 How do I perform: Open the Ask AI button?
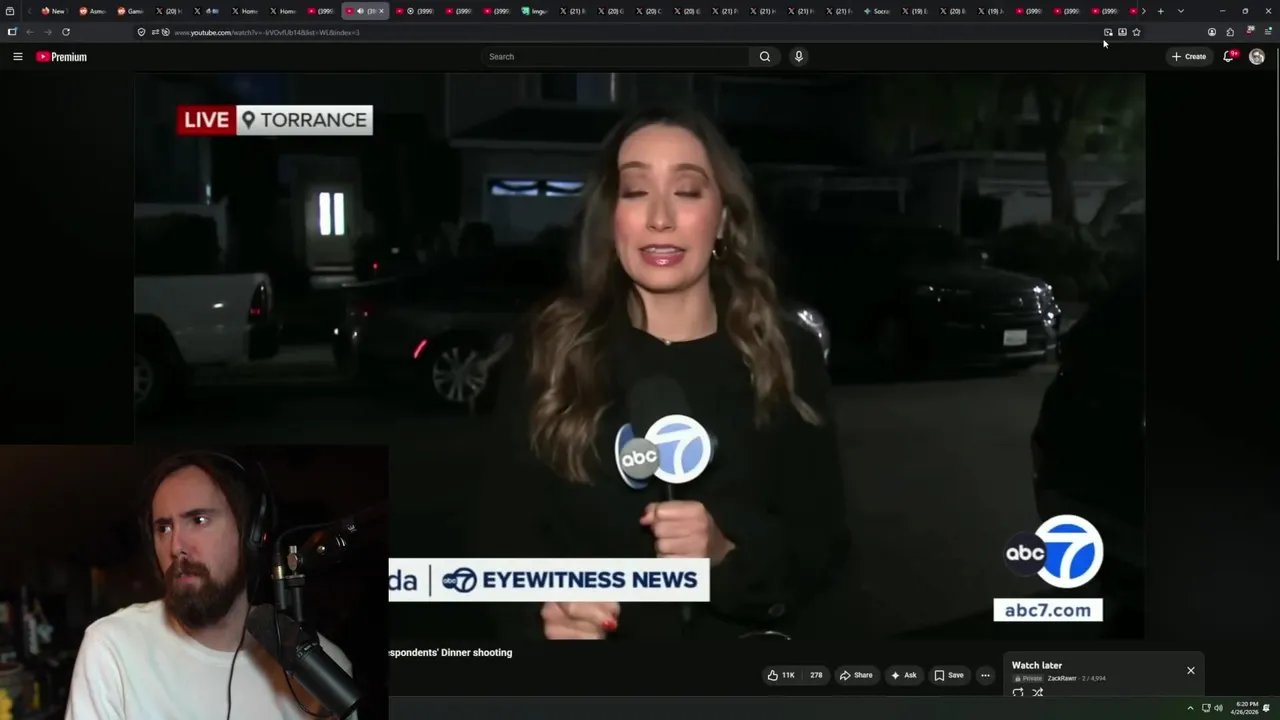coord(903,675)
